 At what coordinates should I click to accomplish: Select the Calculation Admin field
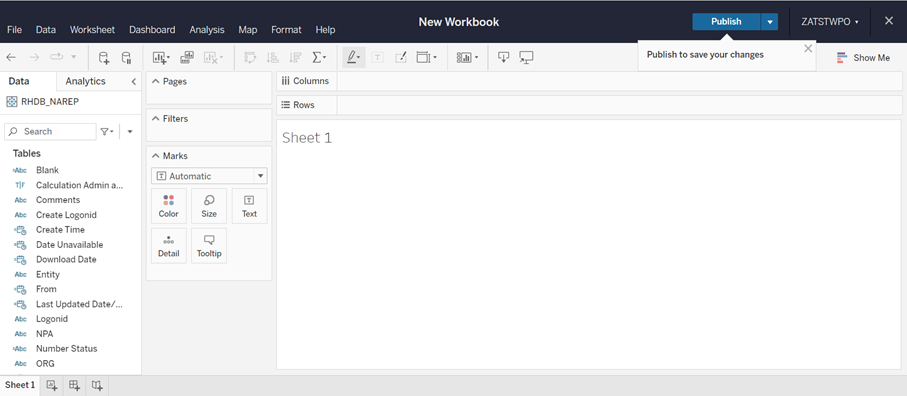click(80, 185)
